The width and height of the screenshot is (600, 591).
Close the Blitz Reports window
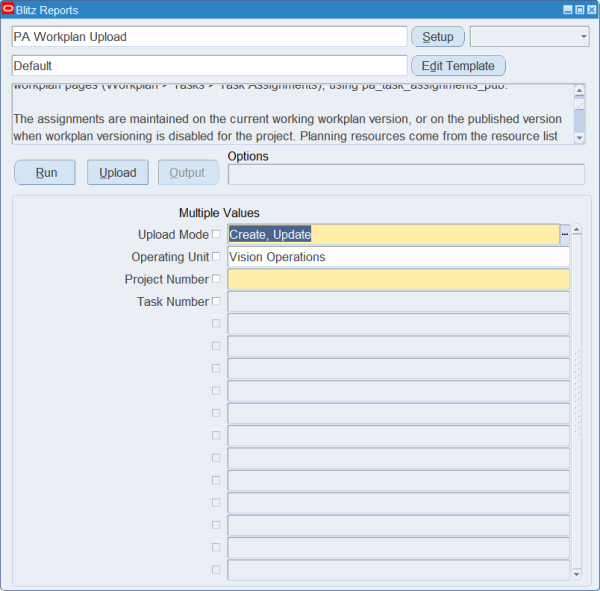click(x=592, y=10)
